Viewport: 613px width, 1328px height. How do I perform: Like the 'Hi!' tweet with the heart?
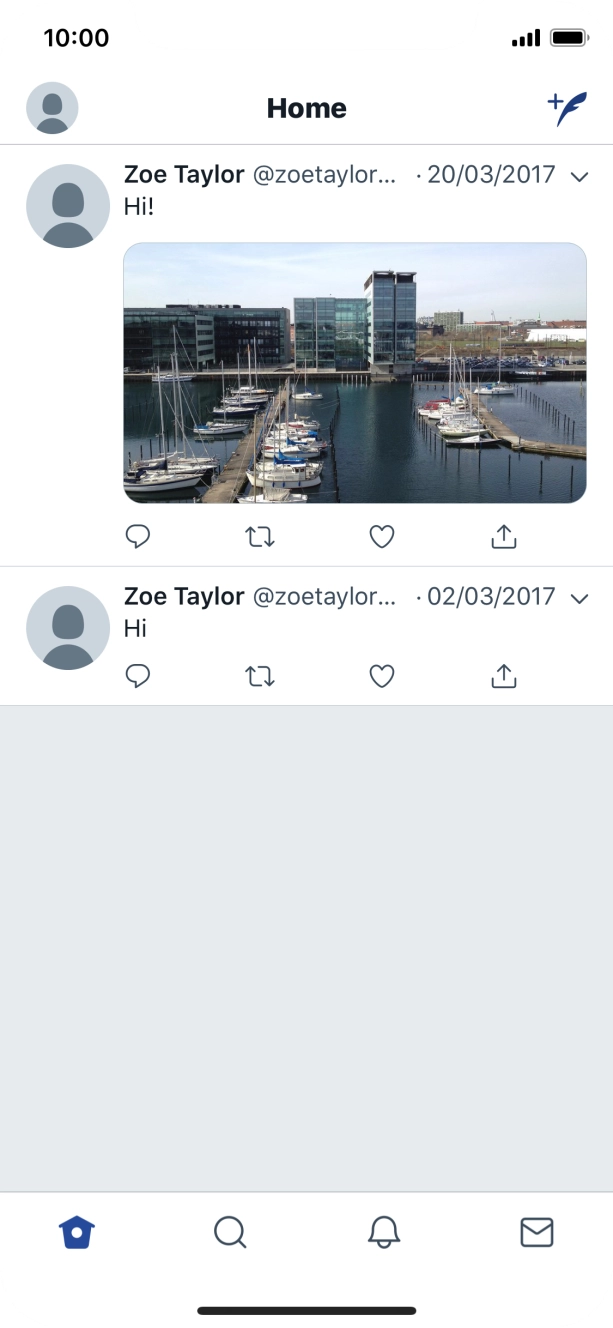click(x=381, y=536)
